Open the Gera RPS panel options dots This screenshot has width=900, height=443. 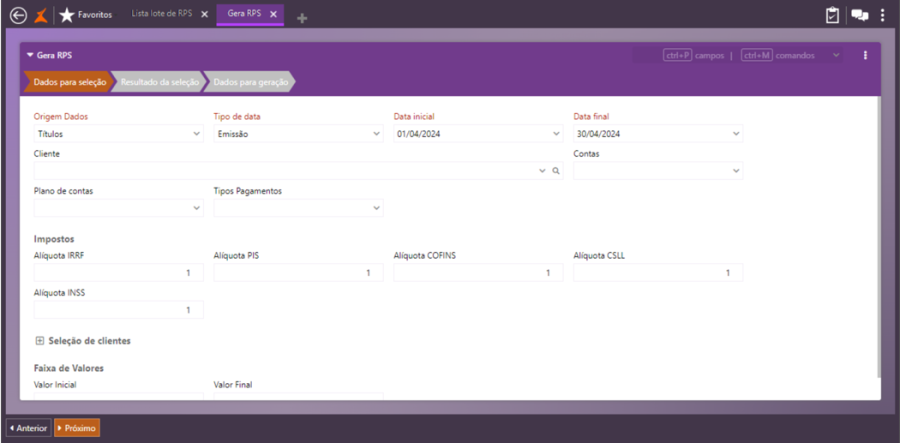pyautogui.click(x=865, y=56)
